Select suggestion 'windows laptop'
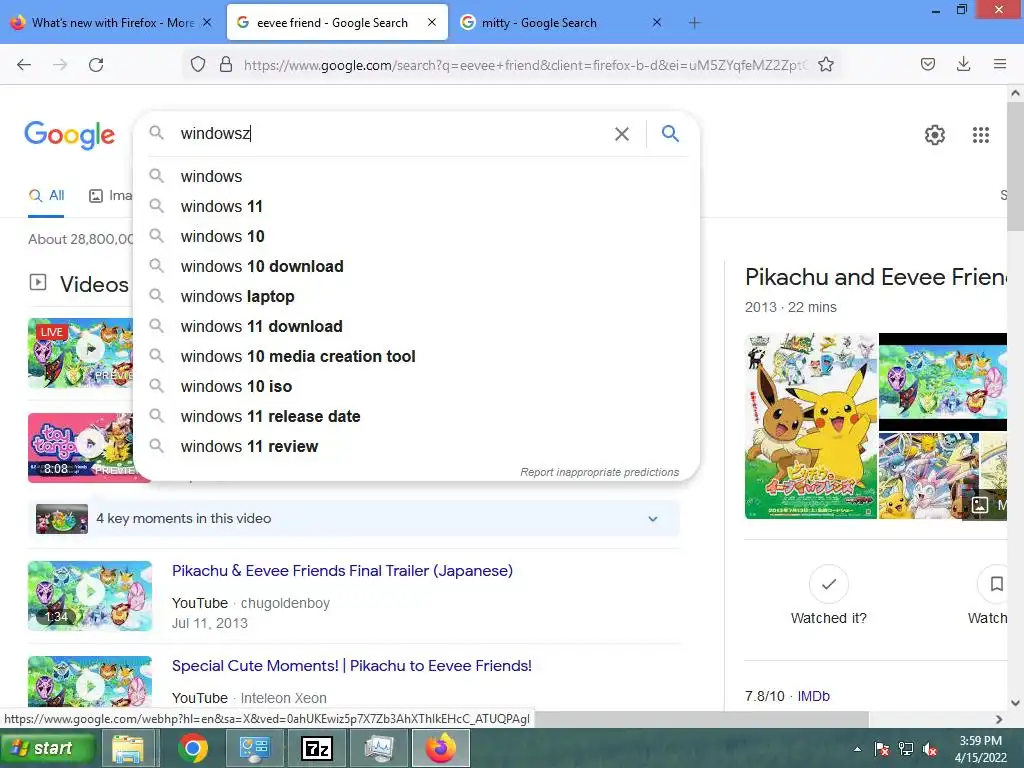 coord(416,296)
